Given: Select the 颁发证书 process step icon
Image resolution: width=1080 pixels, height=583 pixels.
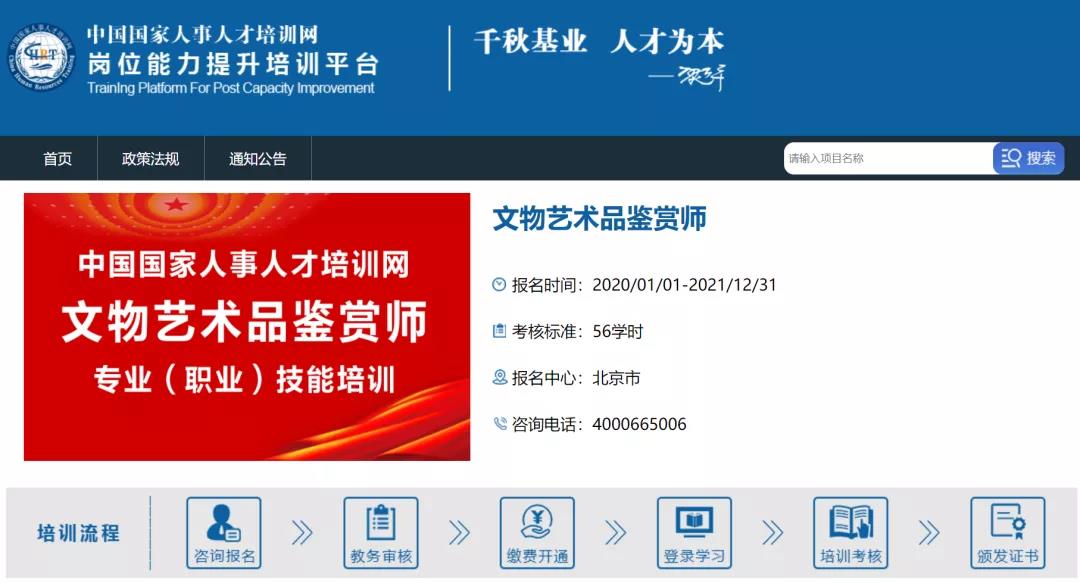Looking at the screenshot, I should [1008, 533].
